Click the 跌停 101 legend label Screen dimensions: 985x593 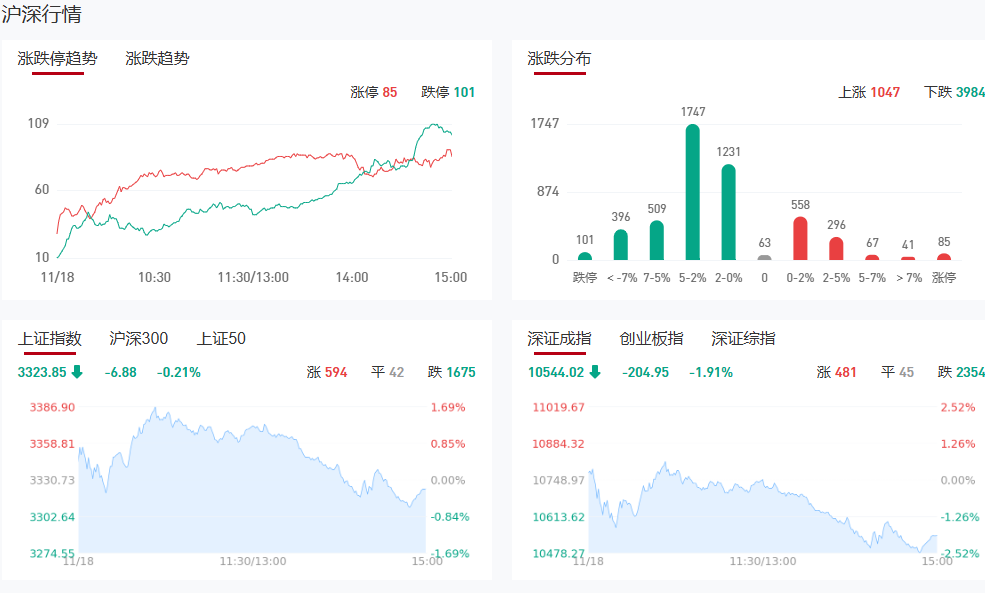click(x=448, y=92)
